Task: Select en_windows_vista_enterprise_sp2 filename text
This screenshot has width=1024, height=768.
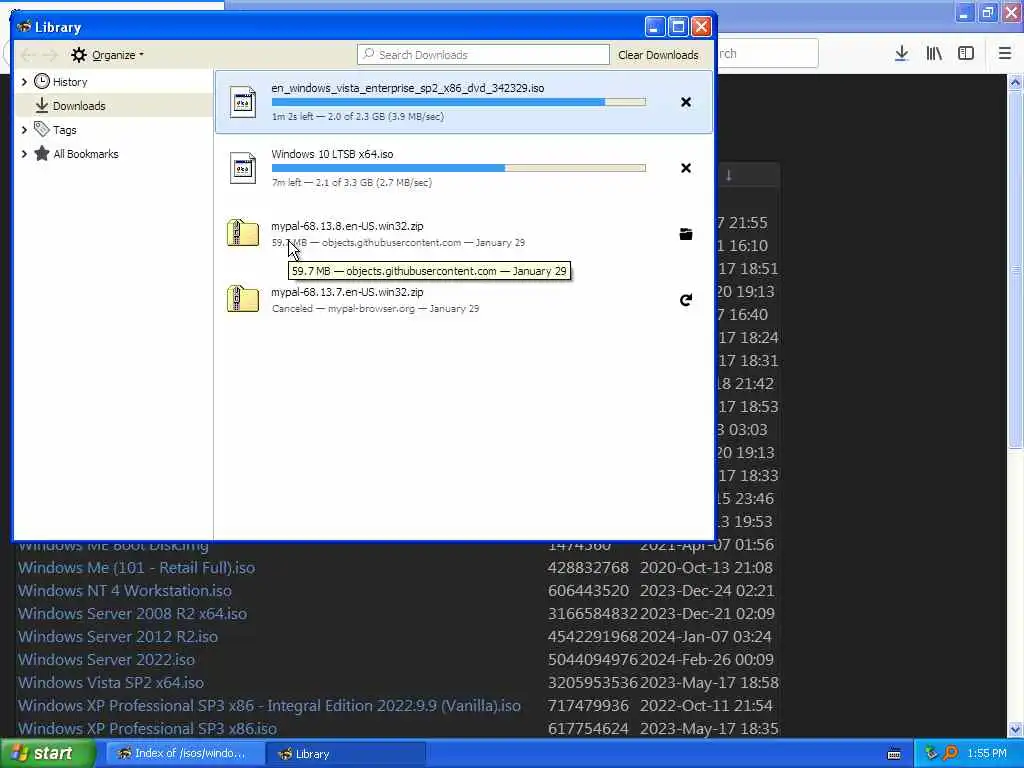Action: 408,88
